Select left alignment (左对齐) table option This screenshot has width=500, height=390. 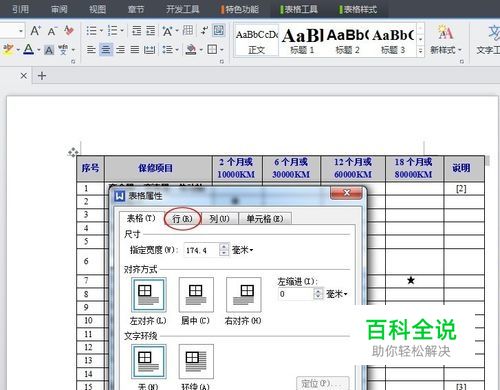148,295
